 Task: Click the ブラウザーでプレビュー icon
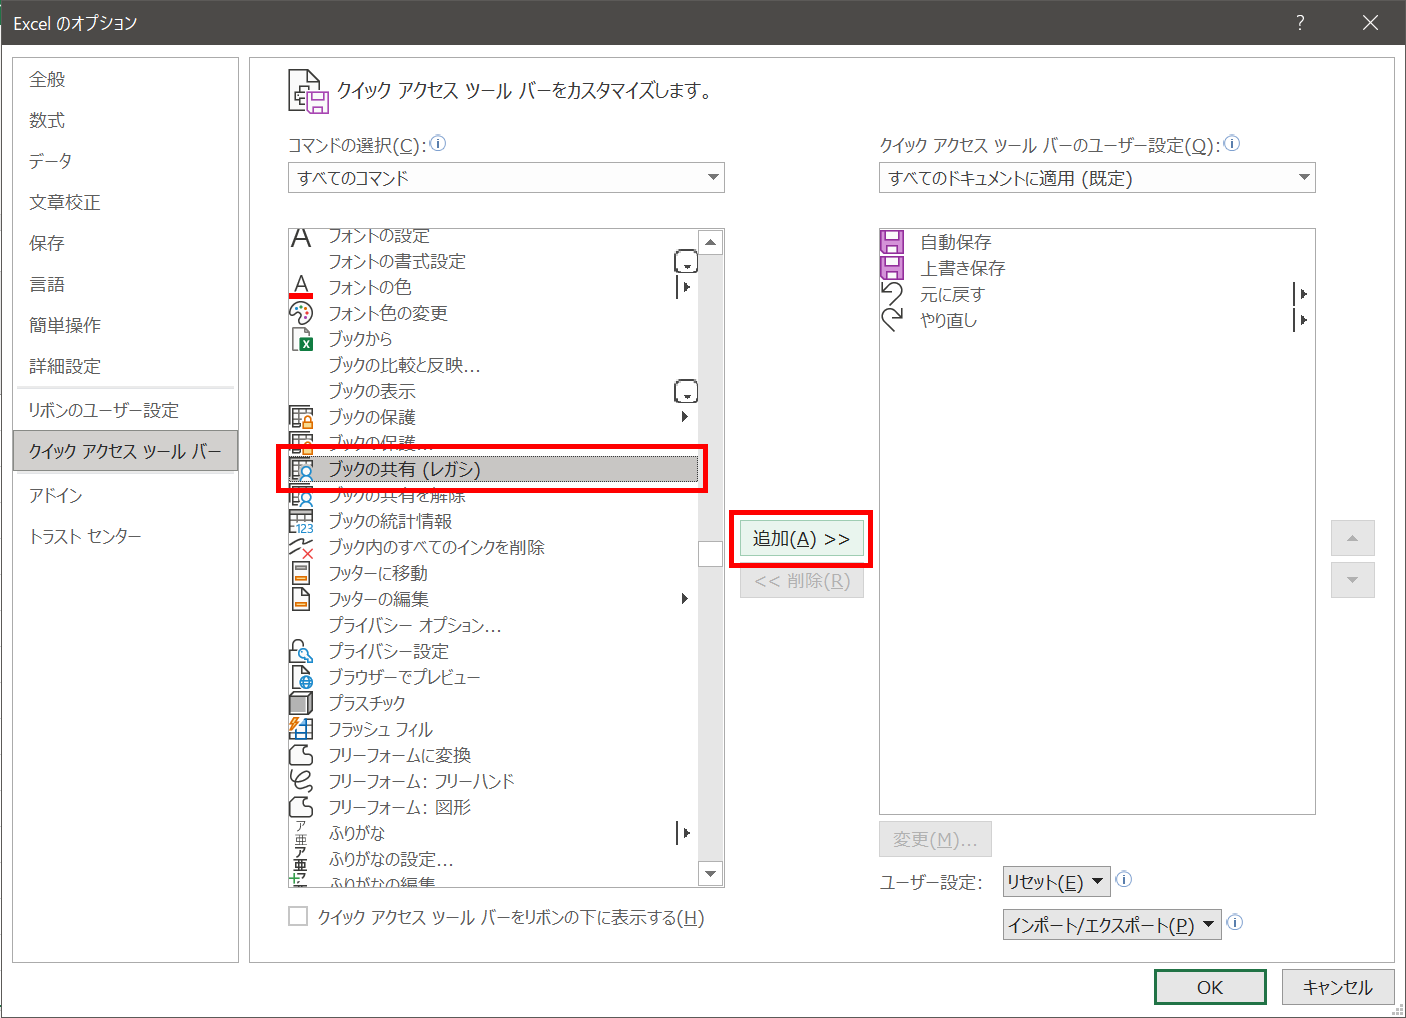pos(301,677)
